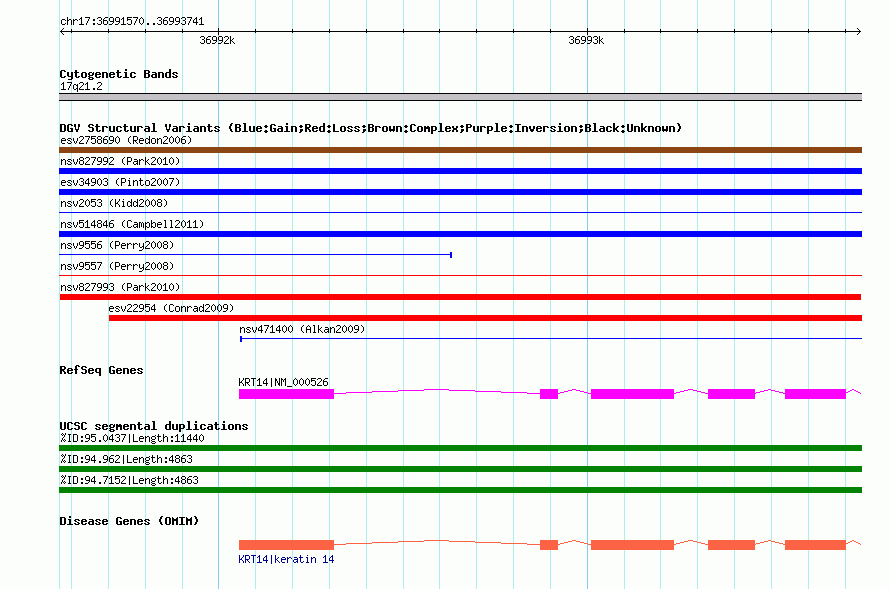
Task: Open esv22954 (Conrad2009) variant label
Action: [x=171, y=308]
